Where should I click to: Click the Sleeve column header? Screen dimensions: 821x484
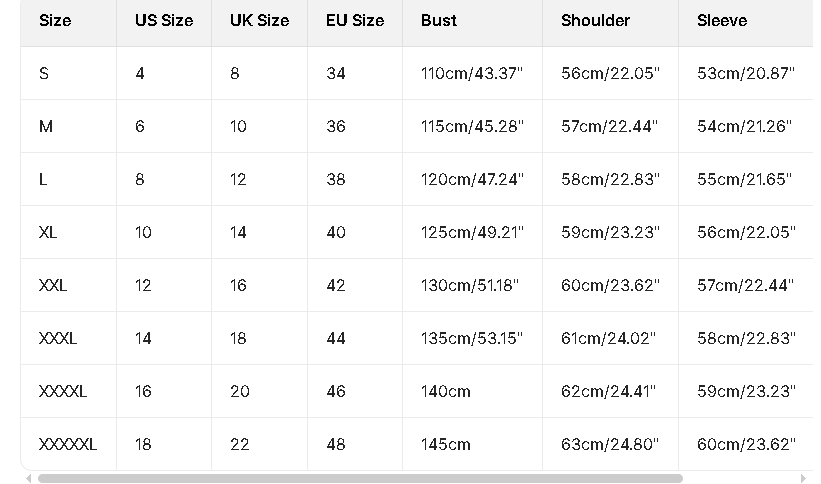pos(722,20)
